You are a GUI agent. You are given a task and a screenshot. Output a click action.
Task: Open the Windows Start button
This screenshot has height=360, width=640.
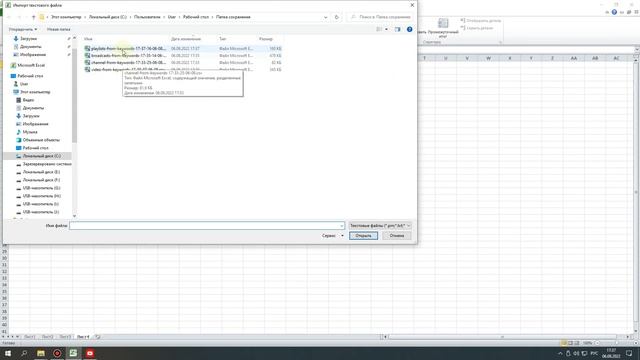click(8, 353)
